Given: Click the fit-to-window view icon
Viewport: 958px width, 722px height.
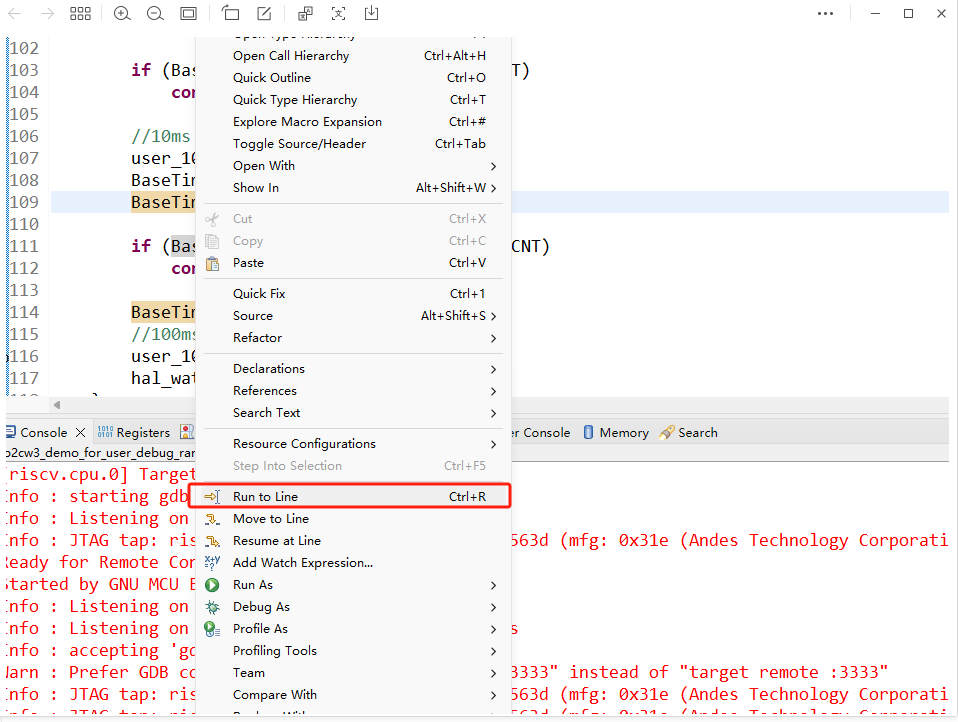Looking at the screenshot, I should 188,14.
